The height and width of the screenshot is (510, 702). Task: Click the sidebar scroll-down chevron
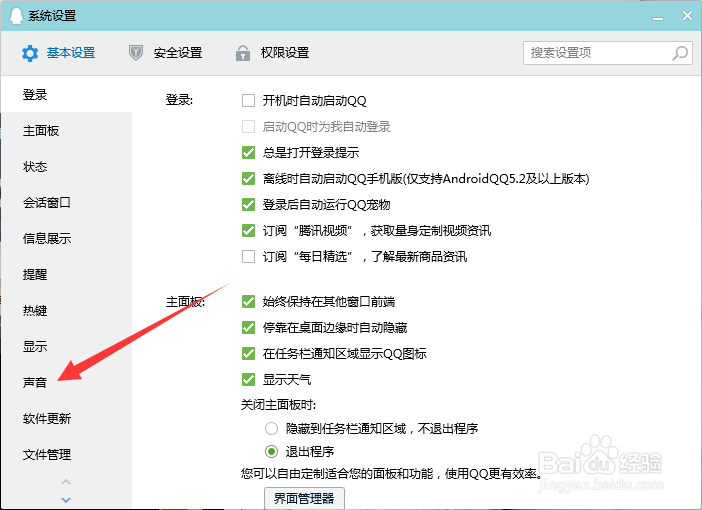click(x=66, y=500)
